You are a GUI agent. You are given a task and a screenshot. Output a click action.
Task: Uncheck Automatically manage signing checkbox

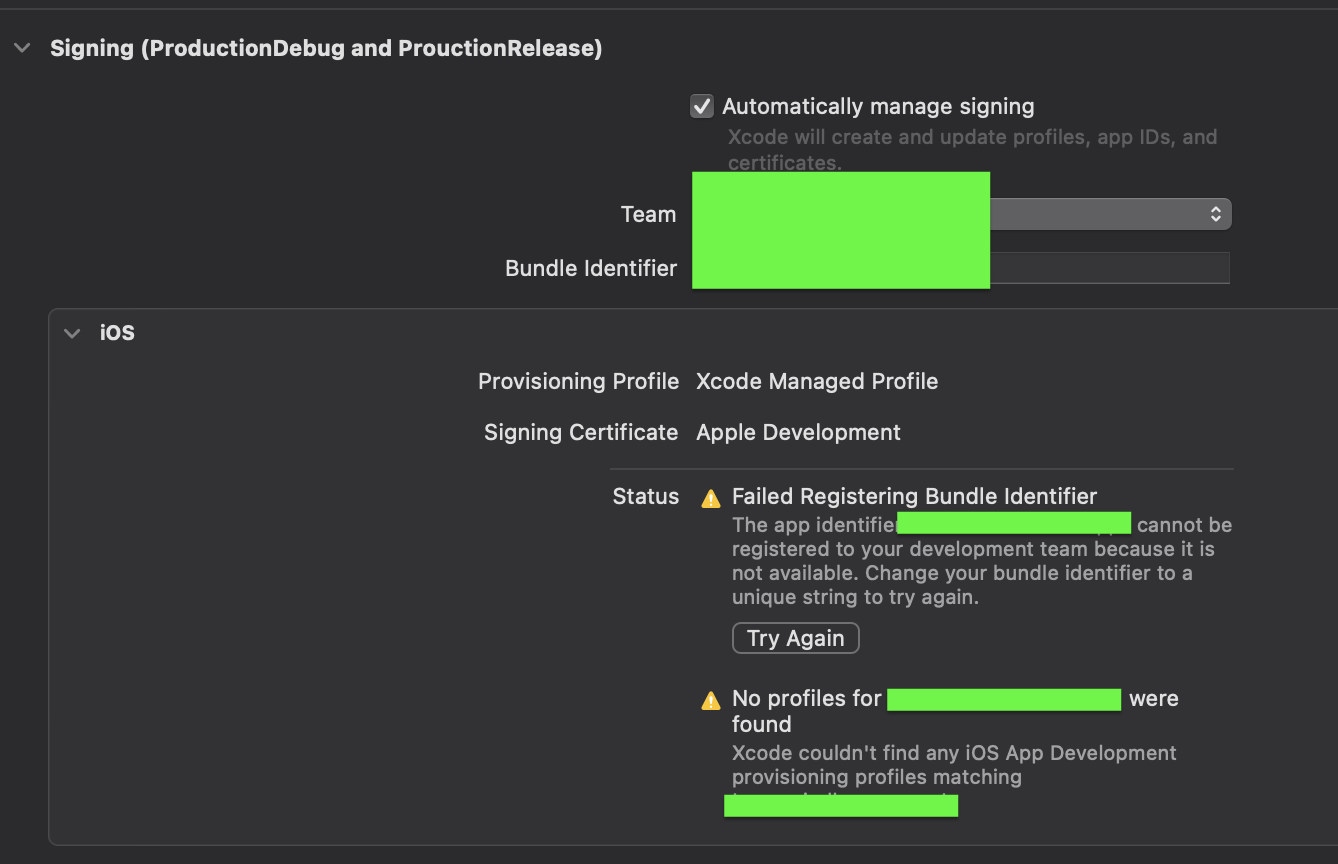coord(702,106)
